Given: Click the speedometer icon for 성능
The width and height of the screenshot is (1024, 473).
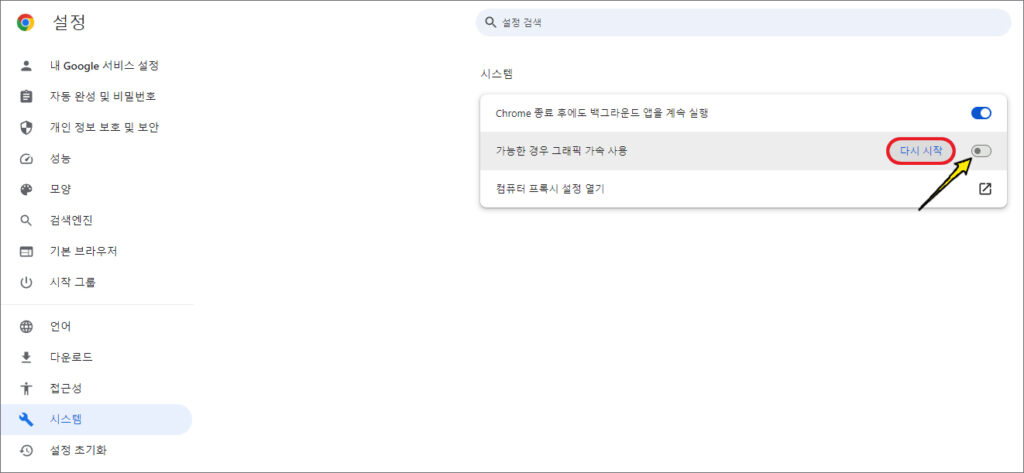Looking at the screenshot, I should [26, 159].
